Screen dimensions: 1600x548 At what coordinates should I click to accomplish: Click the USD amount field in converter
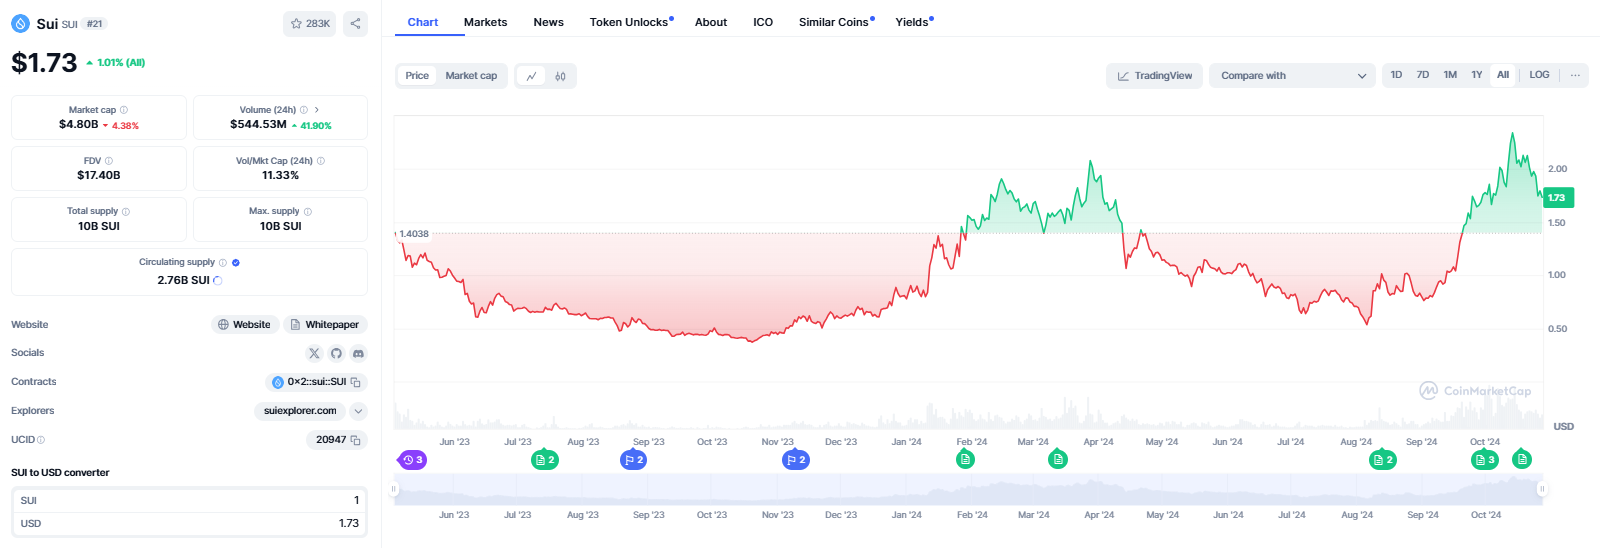point(189,524)
